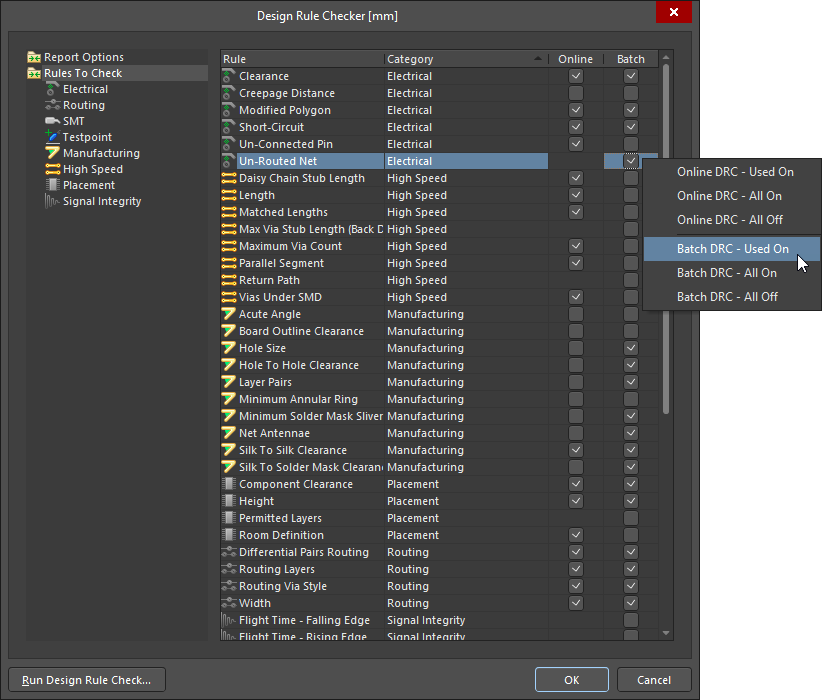822x700 pixels.
Task: Click the Report Options folder icon
Action: (x=34, y=56)
